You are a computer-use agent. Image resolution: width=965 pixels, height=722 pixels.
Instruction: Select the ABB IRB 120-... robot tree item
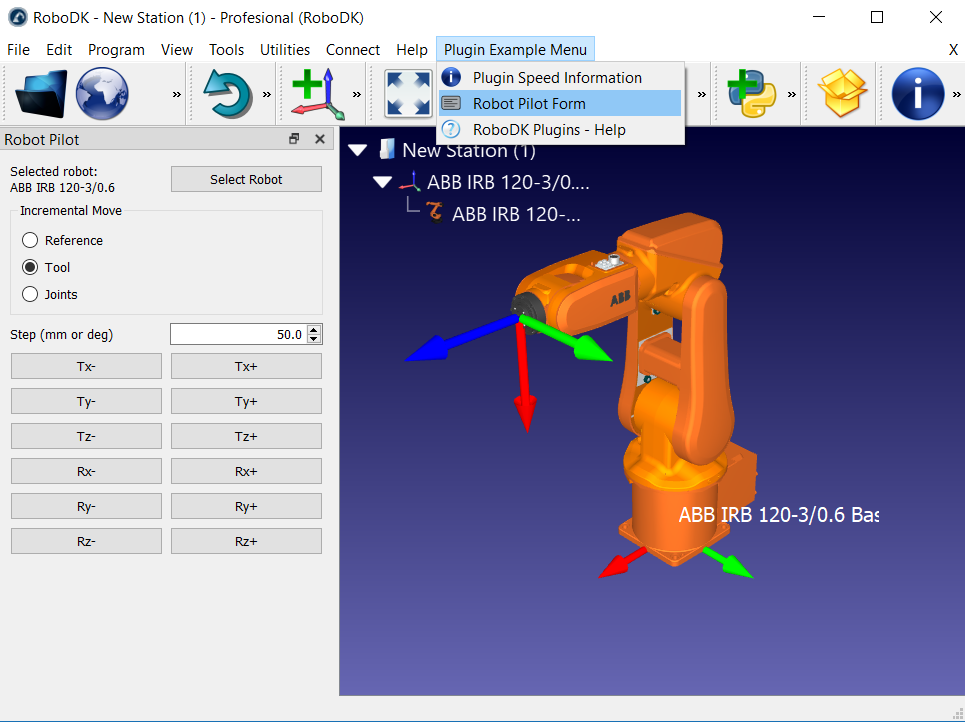[x=516, y=214]
